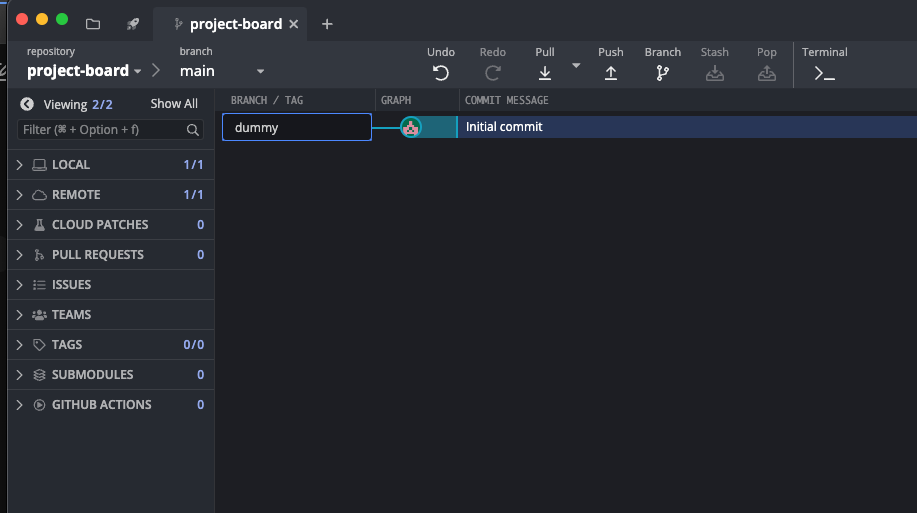Screen dimensions: 917x513
Task: Click the Redo toolbar icon
Action: pyautogui.click(x=492, y=73)
